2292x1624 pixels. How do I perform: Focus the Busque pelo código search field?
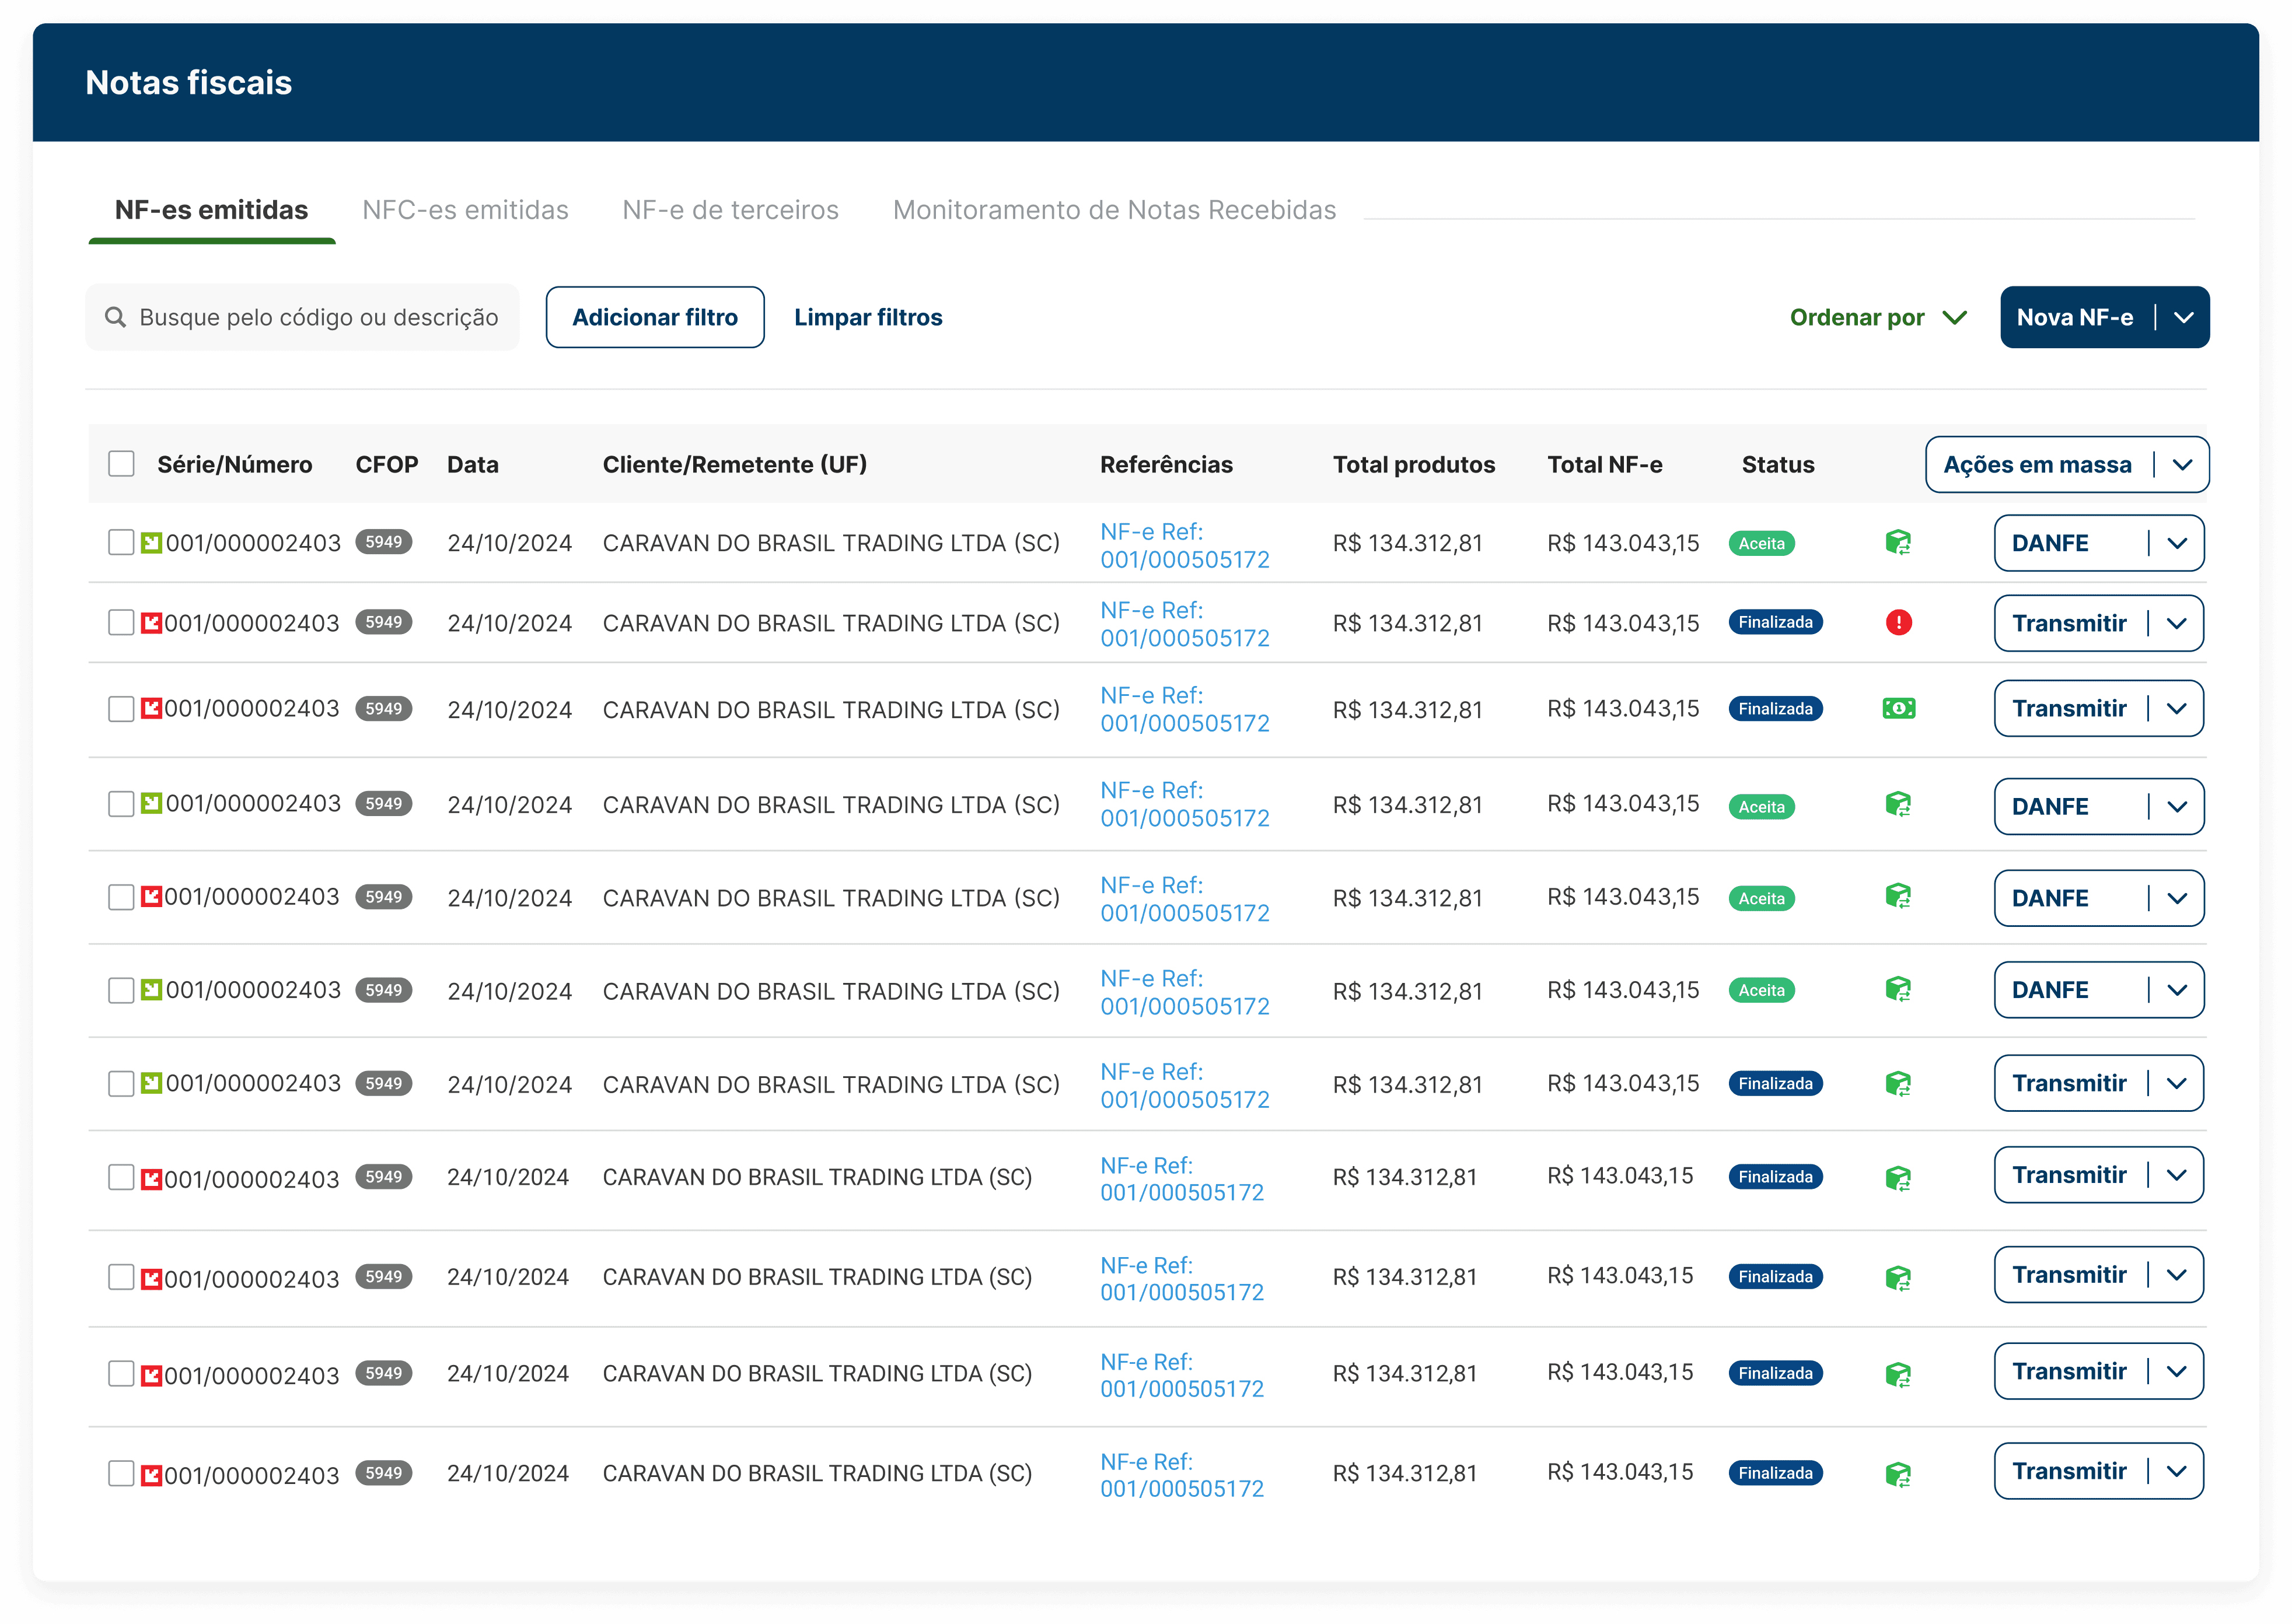302,318
